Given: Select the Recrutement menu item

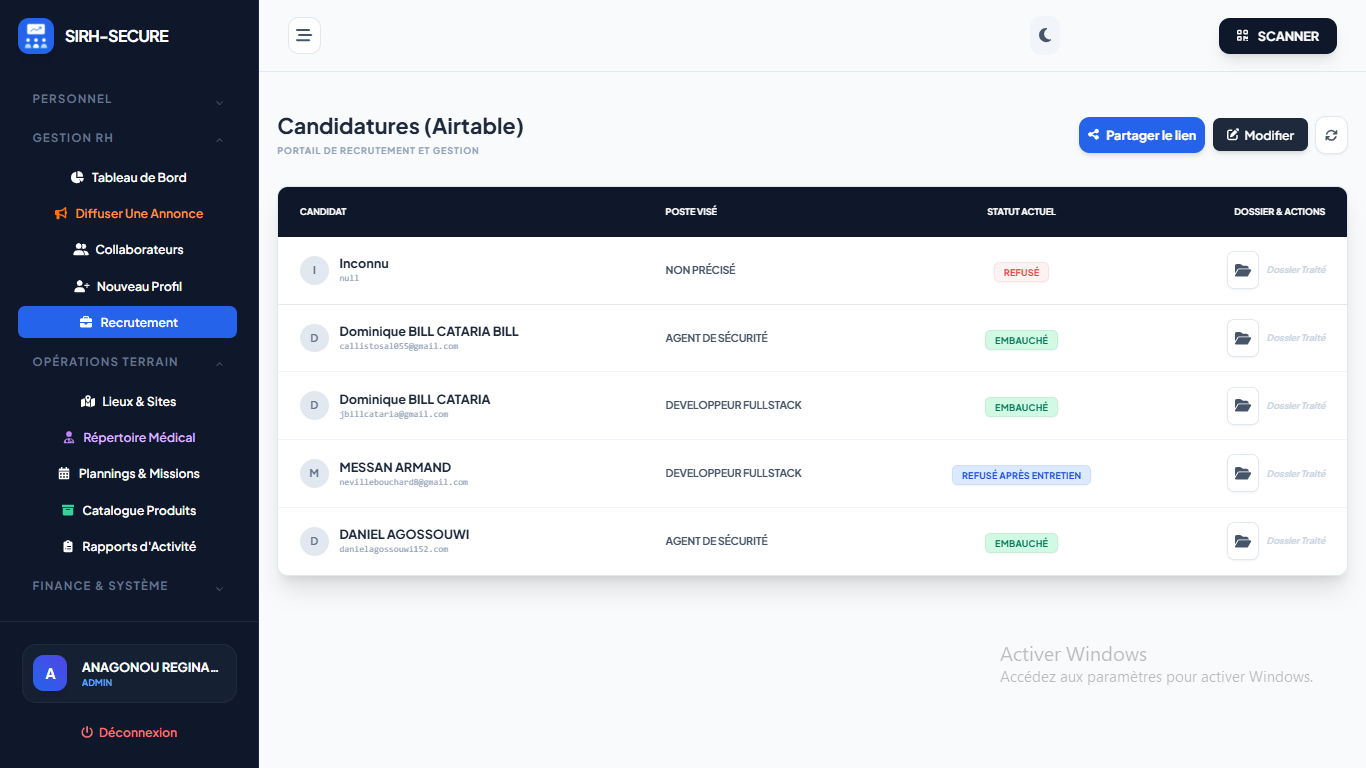Looking at the screenshot, I should (x=127, y=322).
